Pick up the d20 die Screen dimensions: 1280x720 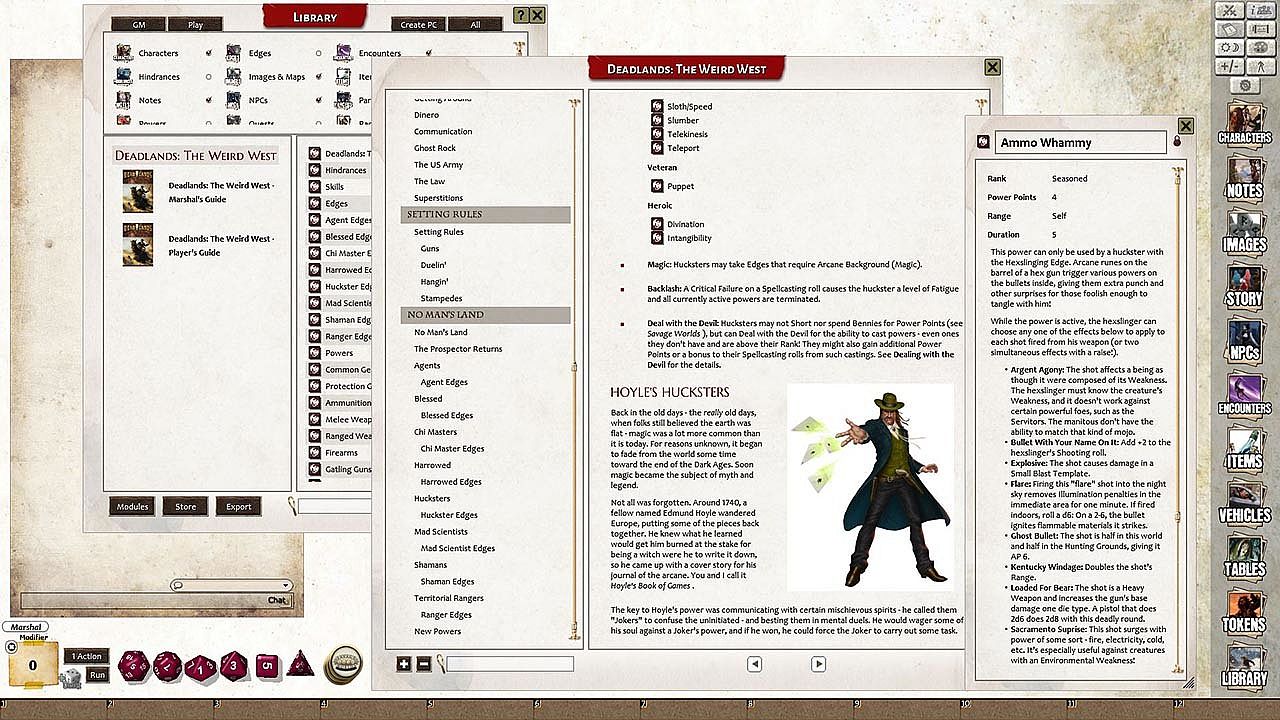click(133, 667)
